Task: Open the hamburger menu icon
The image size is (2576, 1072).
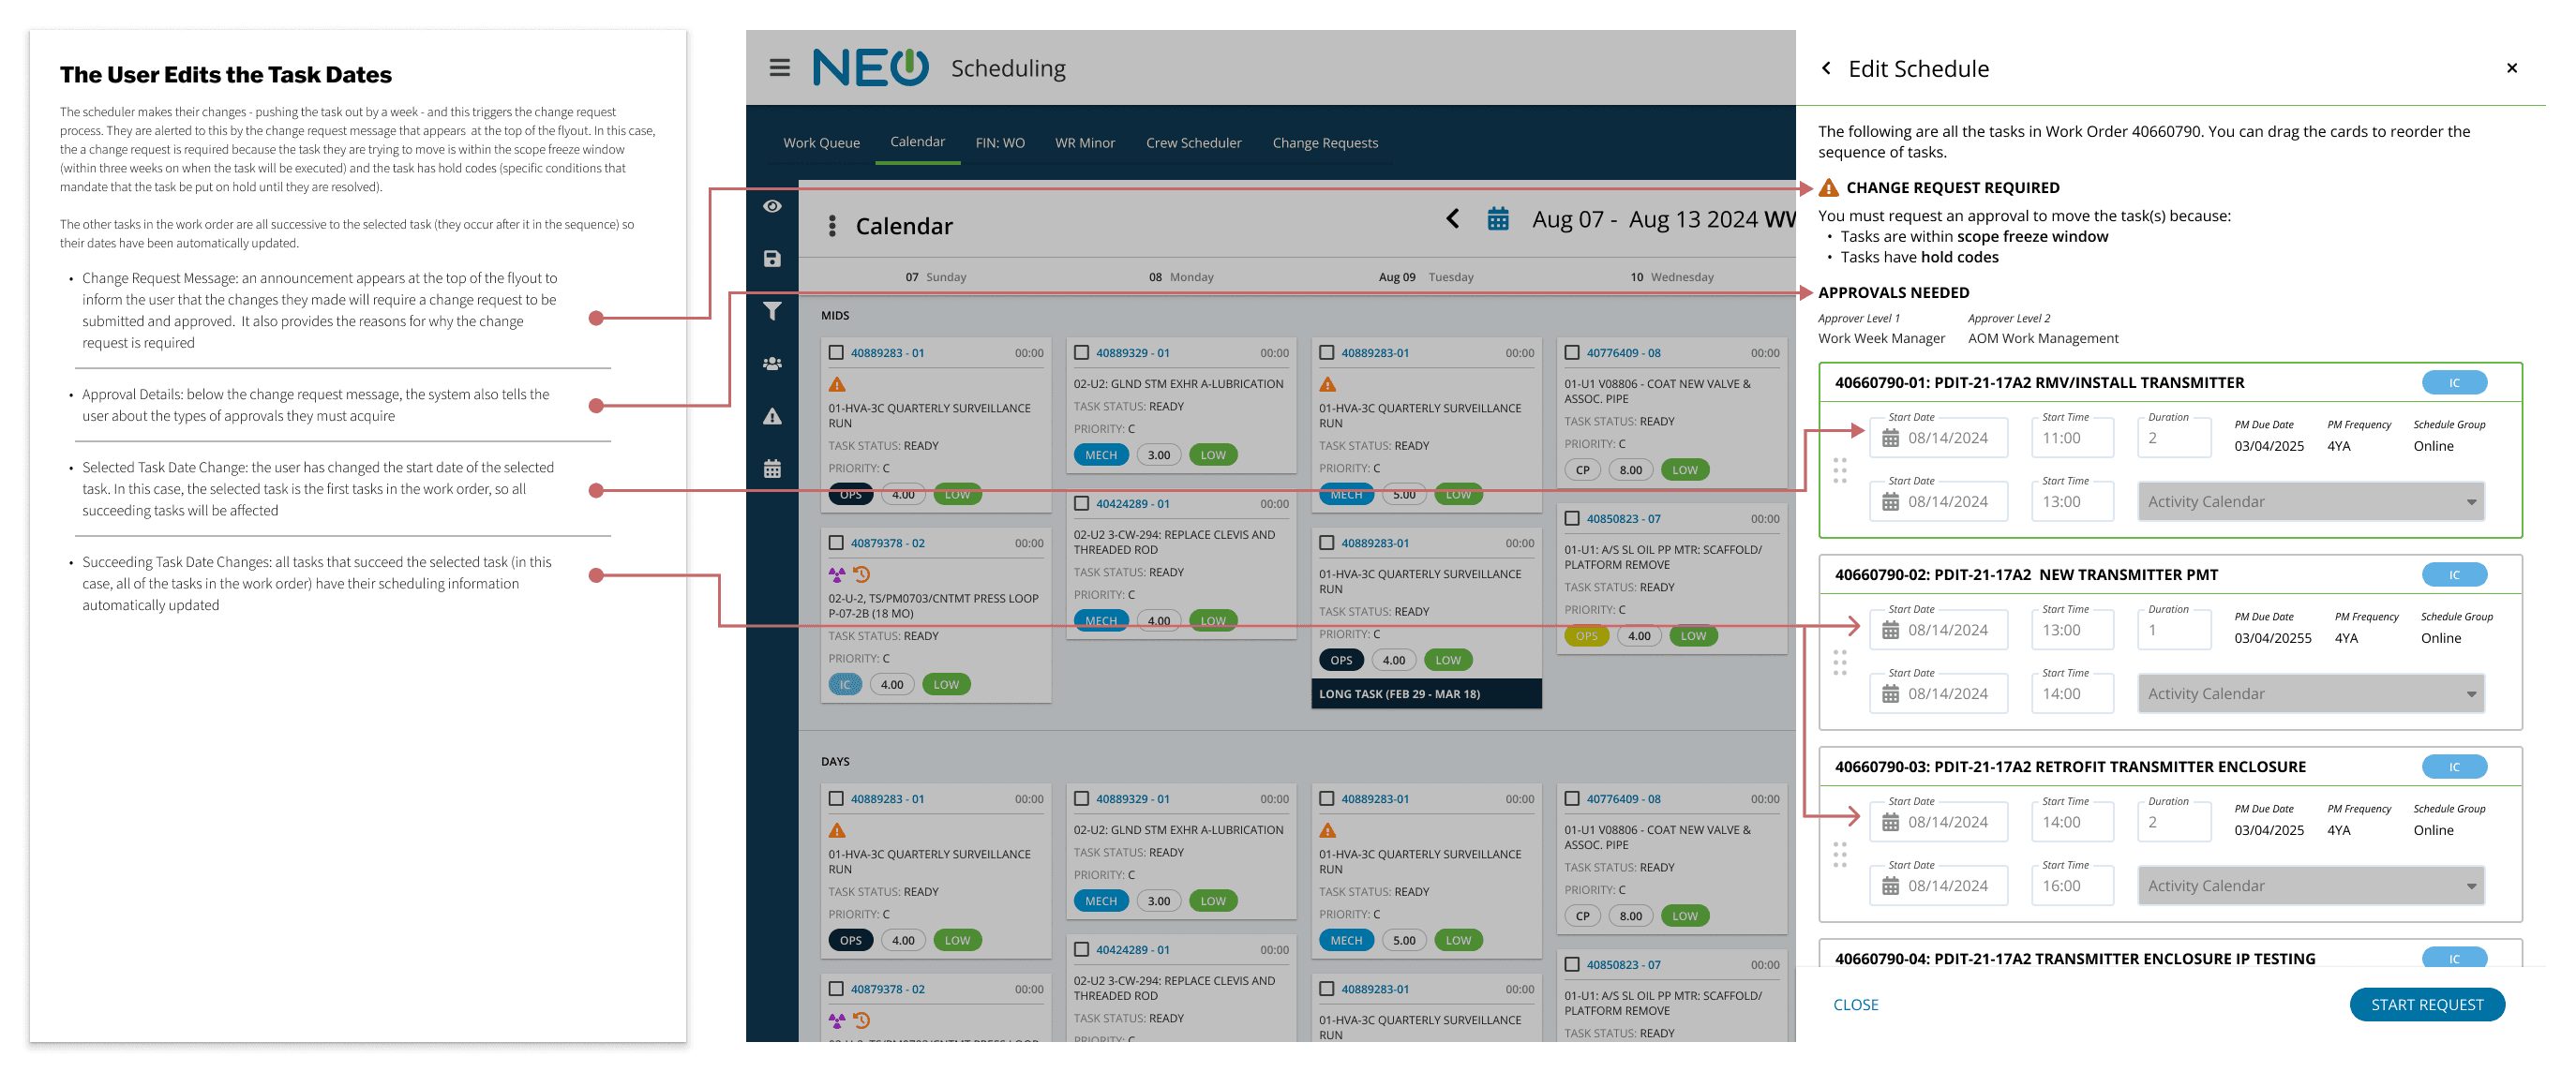Action: (779, 68)
